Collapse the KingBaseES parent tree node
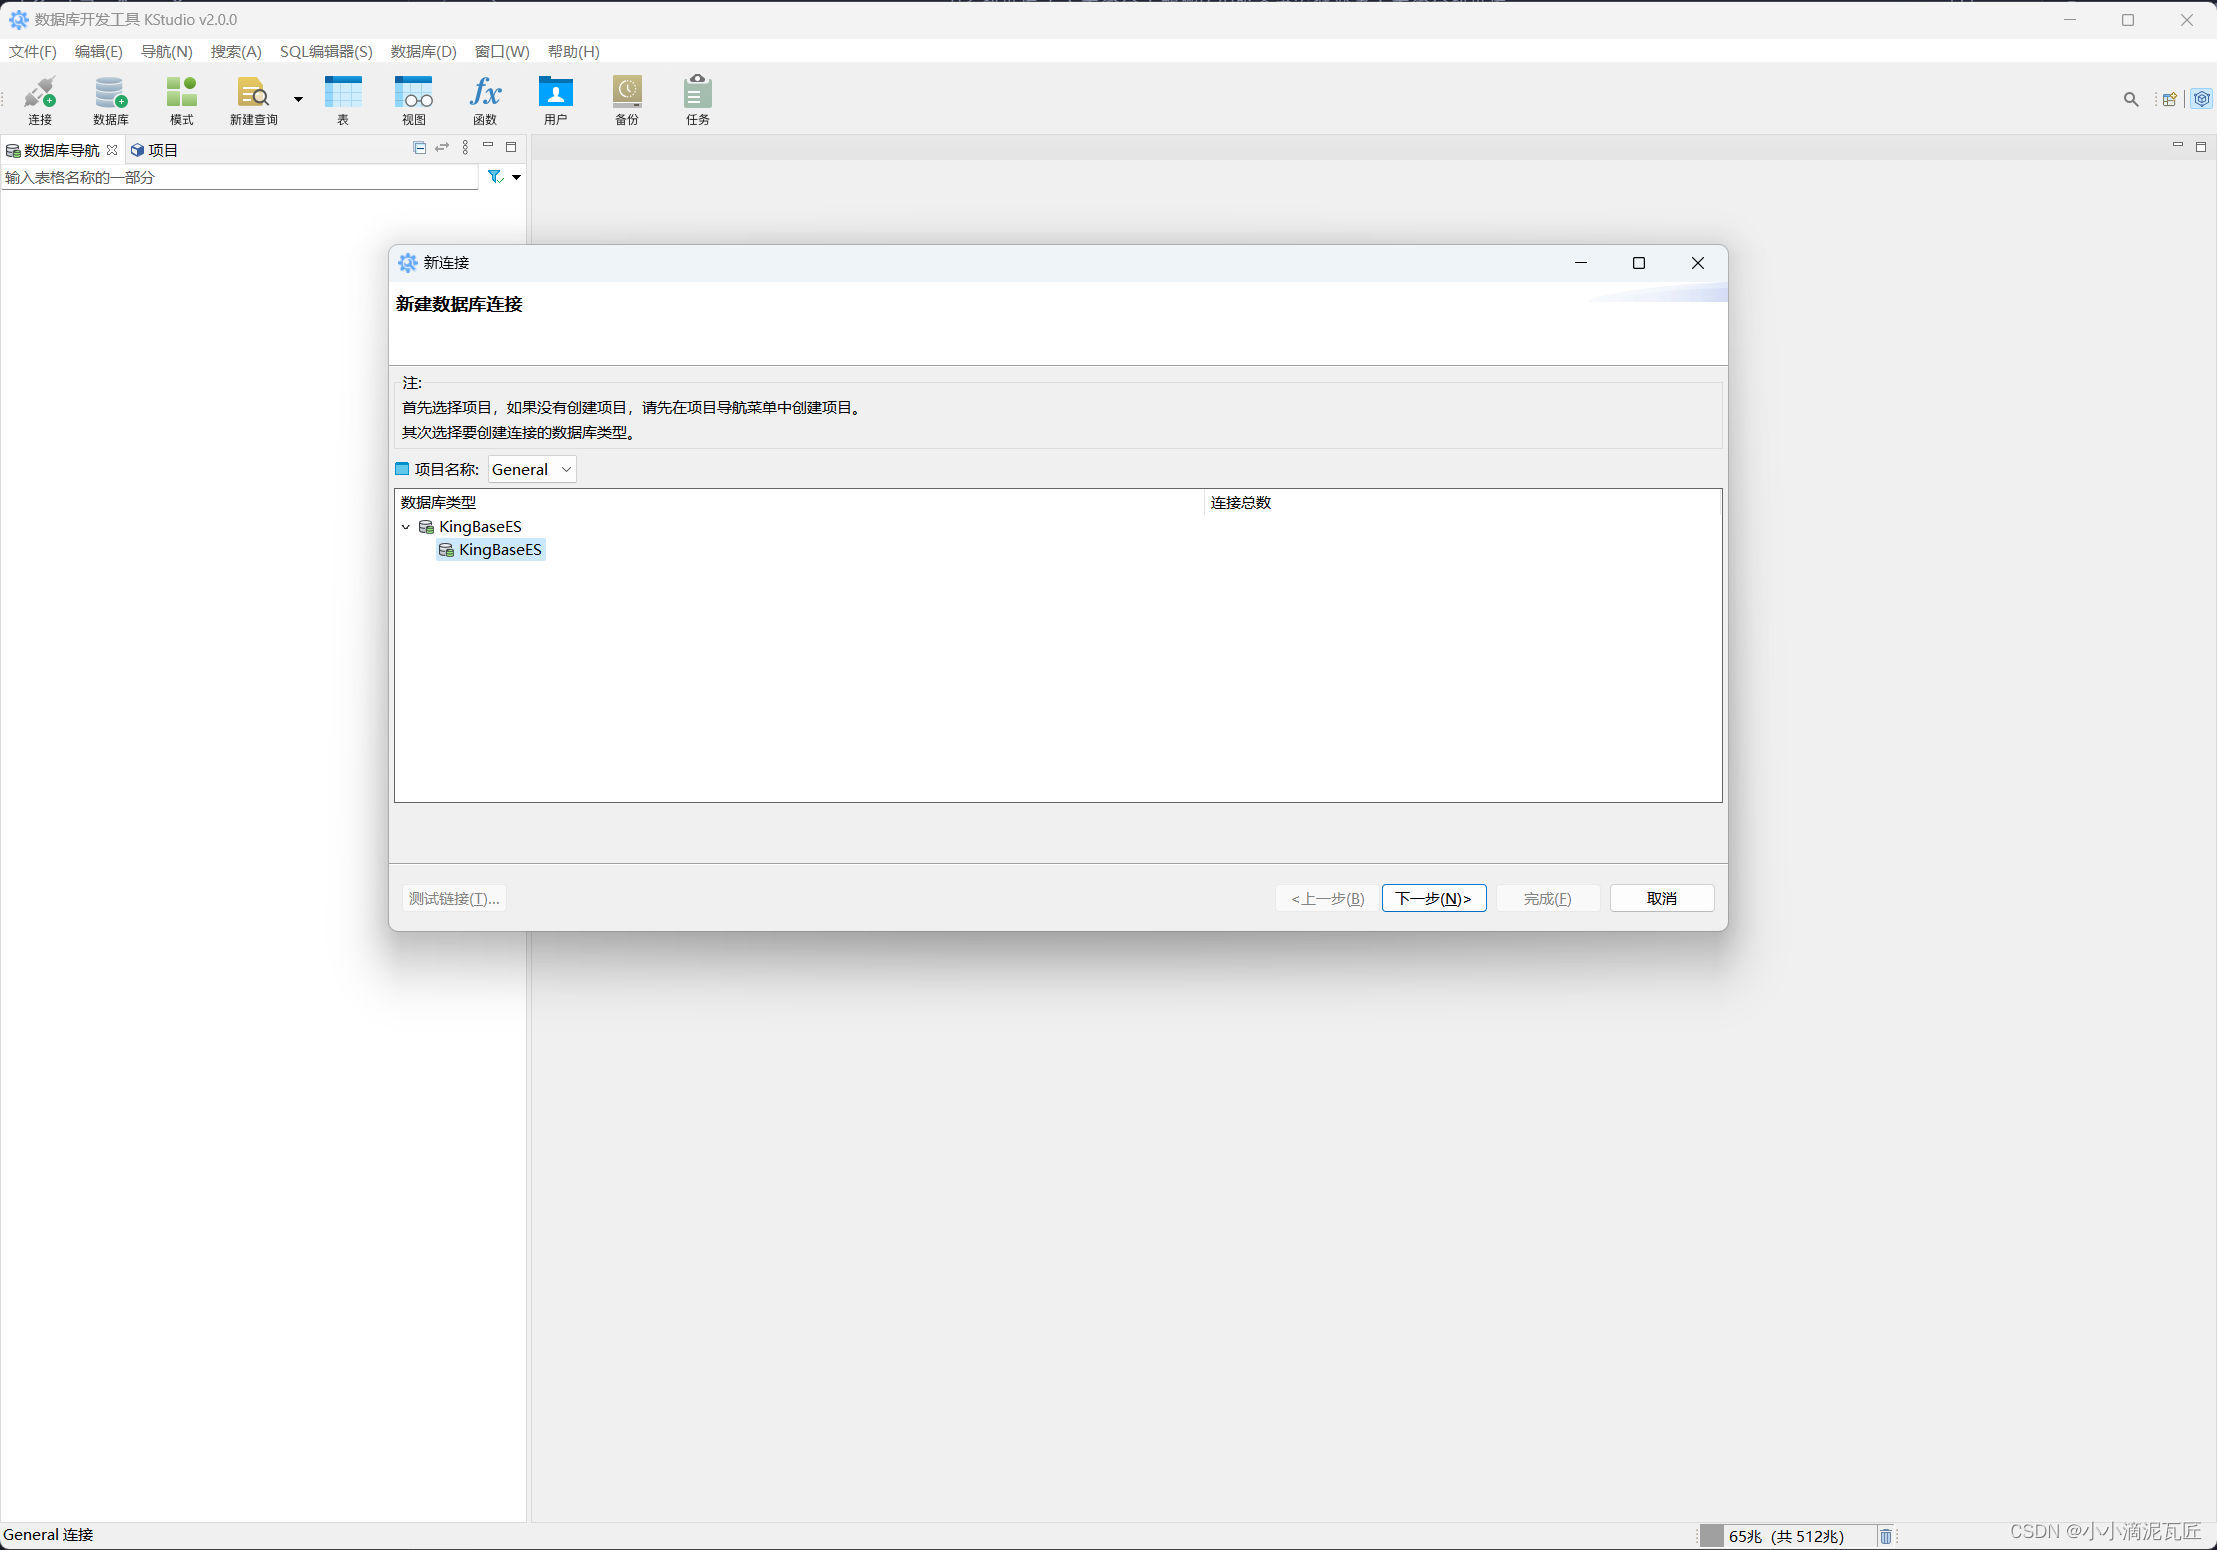 [406, 527]
